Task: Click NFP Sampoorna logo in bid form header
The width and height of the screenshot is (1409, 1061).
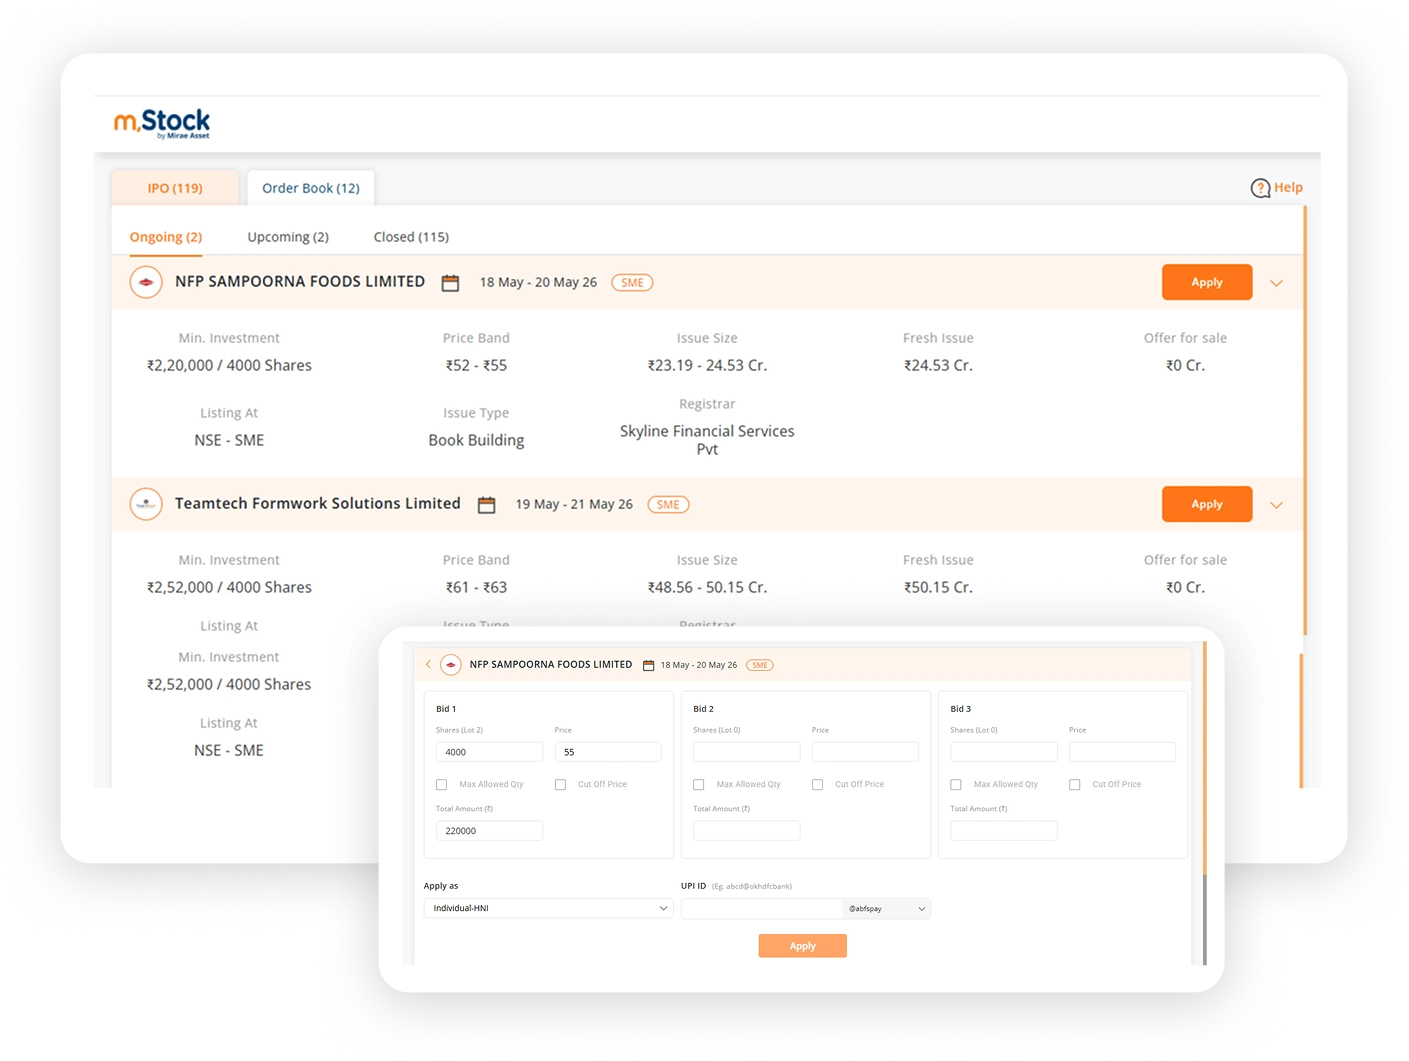Action: tap(451, 665)
